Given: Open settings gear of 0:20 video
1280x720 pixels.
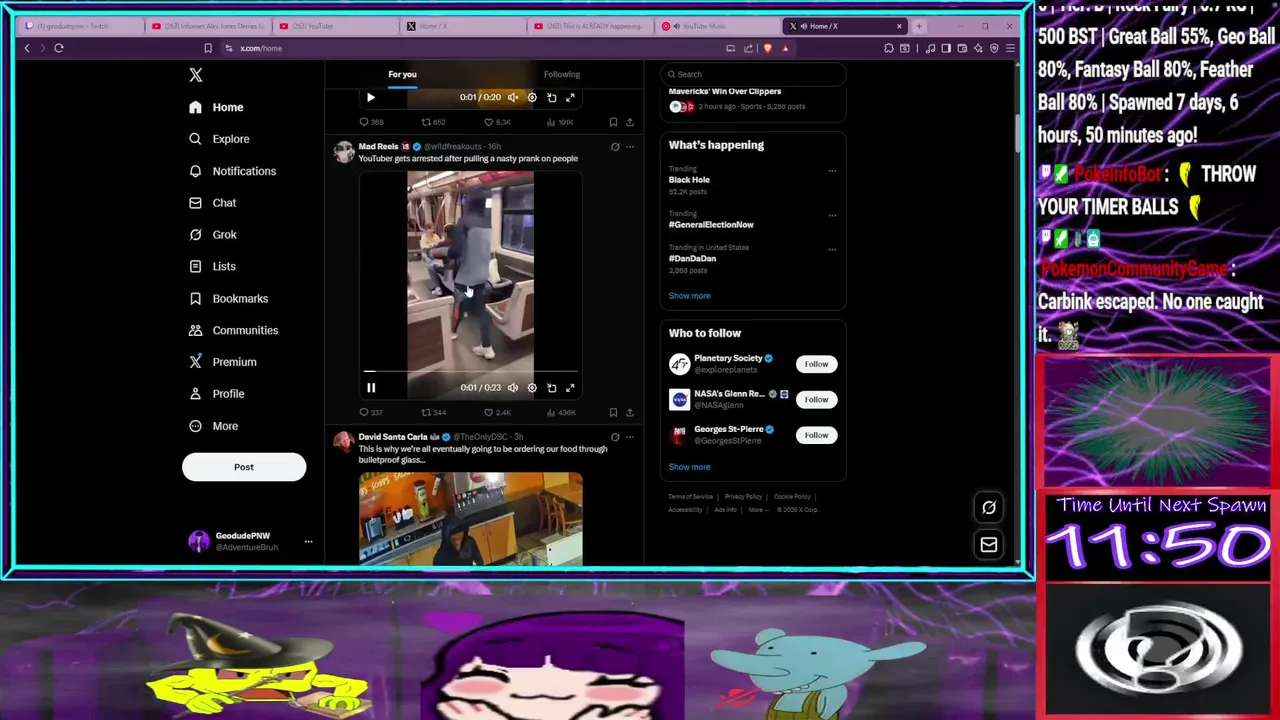Looking at the screenshot, I should (x=532, y=98).
